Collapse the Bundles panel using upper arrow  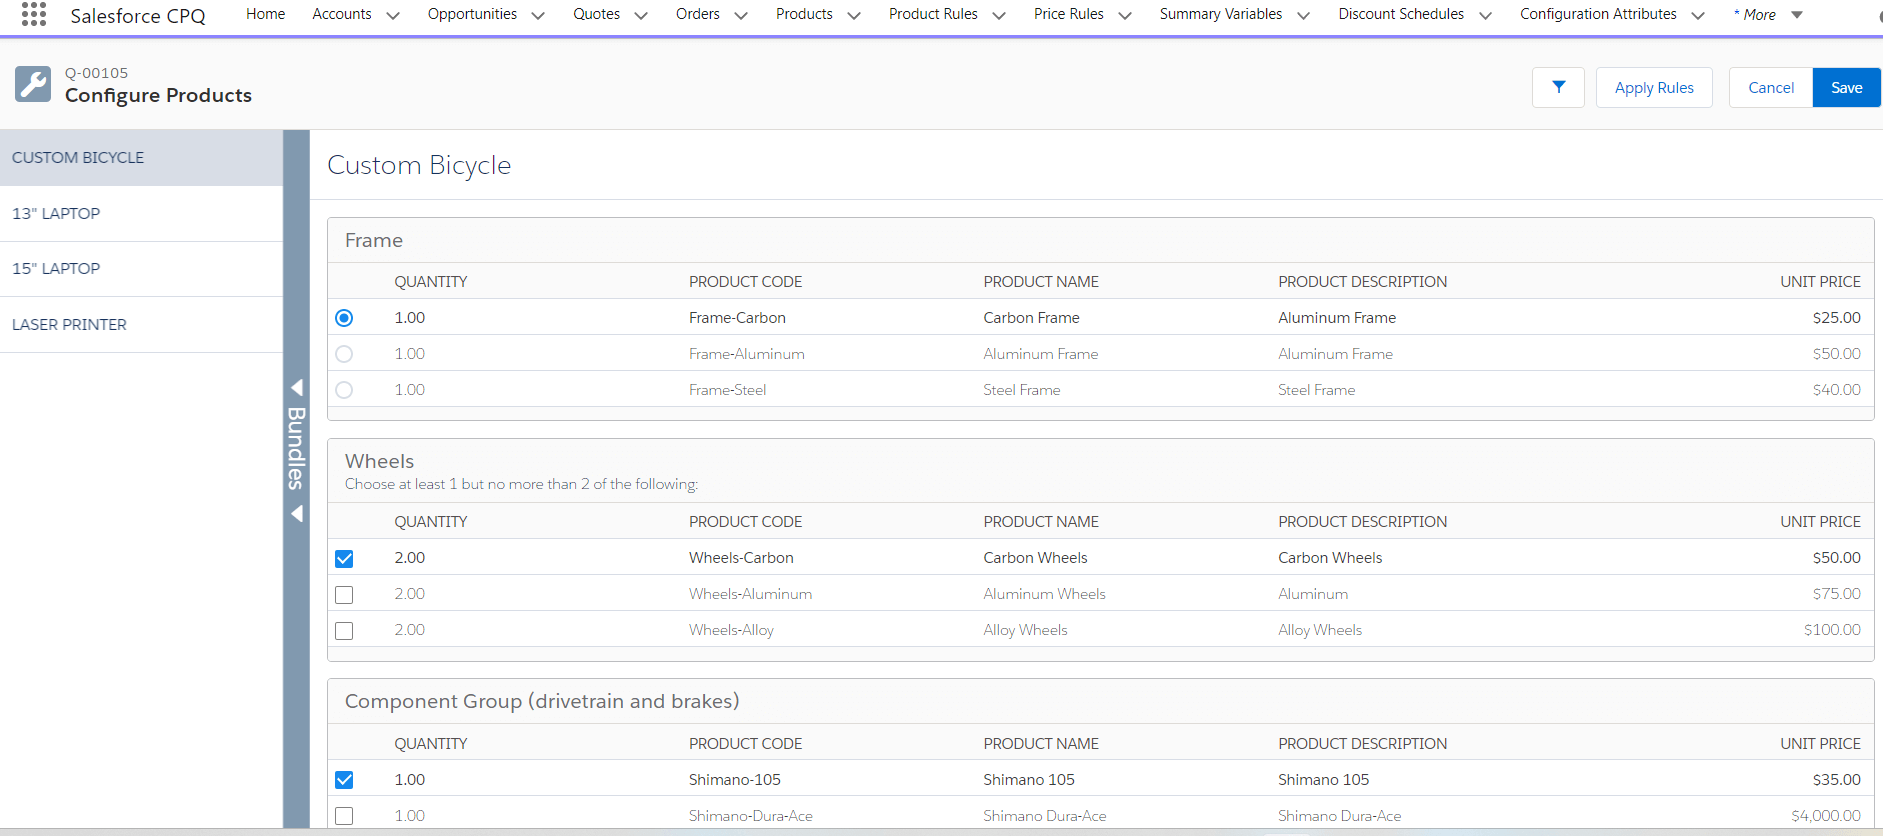click(297, 387)
